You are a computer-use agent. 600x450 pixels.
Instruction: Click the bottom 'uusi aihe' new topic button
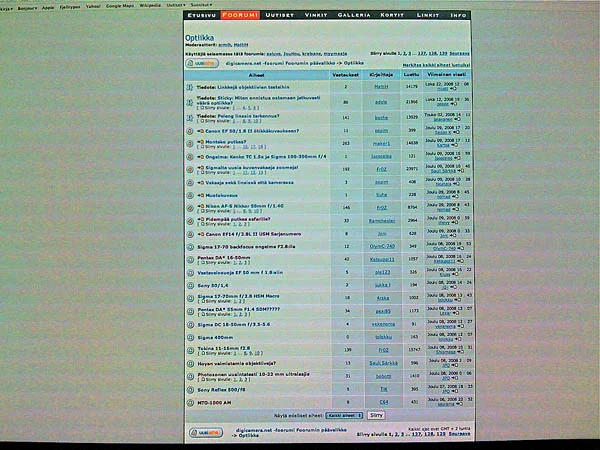pos(203,431)
